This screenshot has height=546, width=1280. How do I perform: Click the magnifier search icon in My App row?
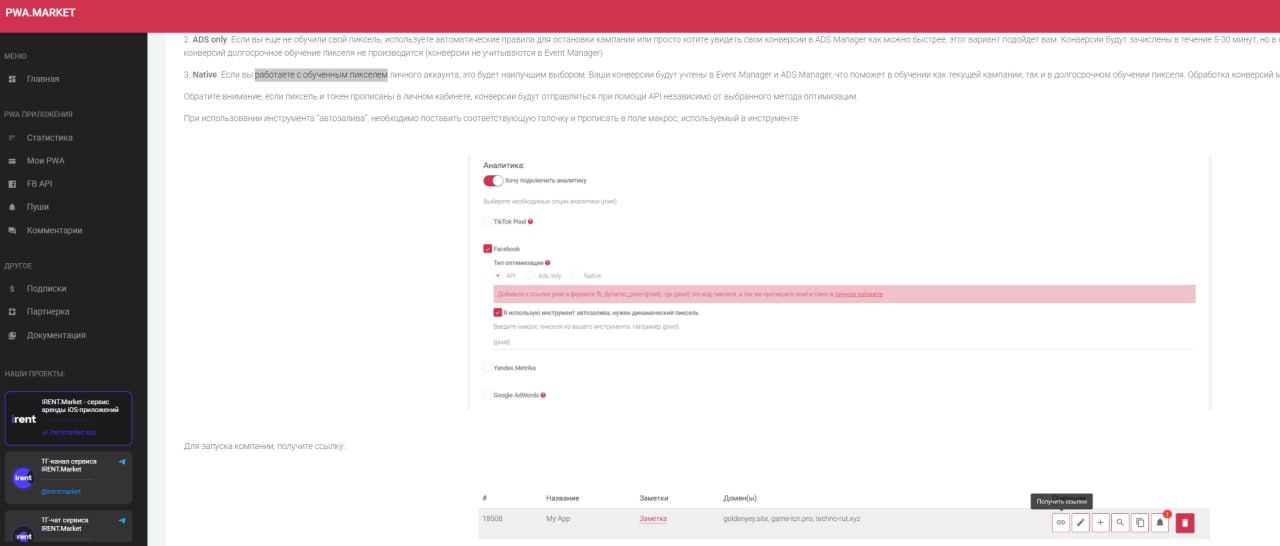(1120, 522)
